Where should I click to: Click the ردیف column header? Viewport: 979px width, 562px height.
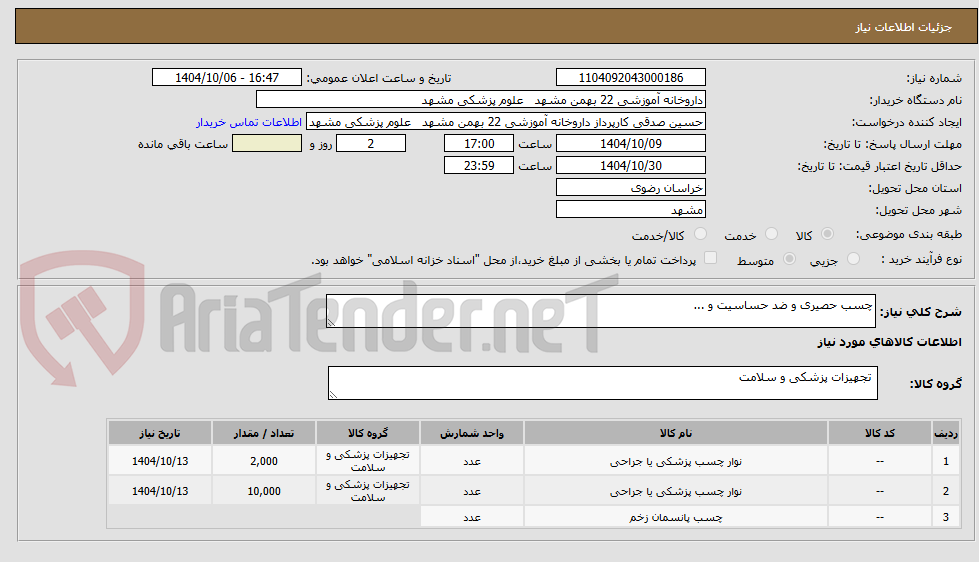[946, 433]
